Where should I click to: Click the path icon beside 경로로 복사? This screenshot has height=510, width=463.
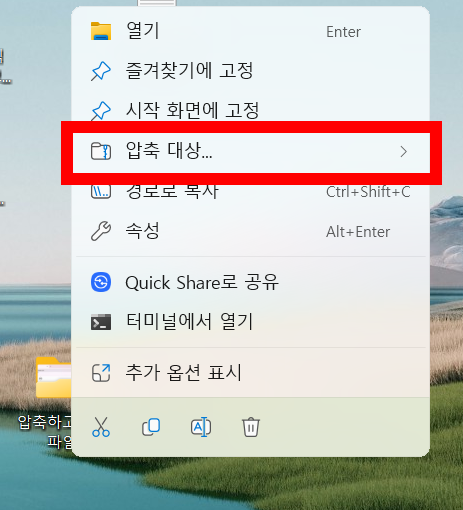101,192
